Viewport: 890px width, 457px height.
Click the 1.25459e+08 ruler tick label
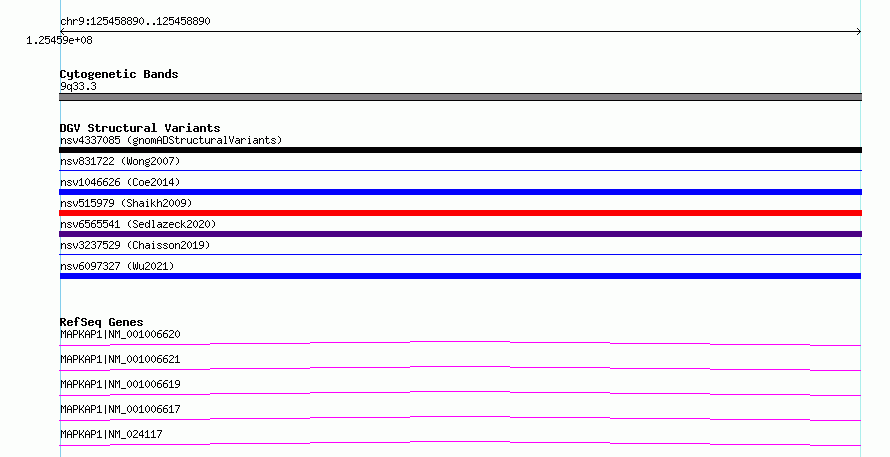coord(59,40)
